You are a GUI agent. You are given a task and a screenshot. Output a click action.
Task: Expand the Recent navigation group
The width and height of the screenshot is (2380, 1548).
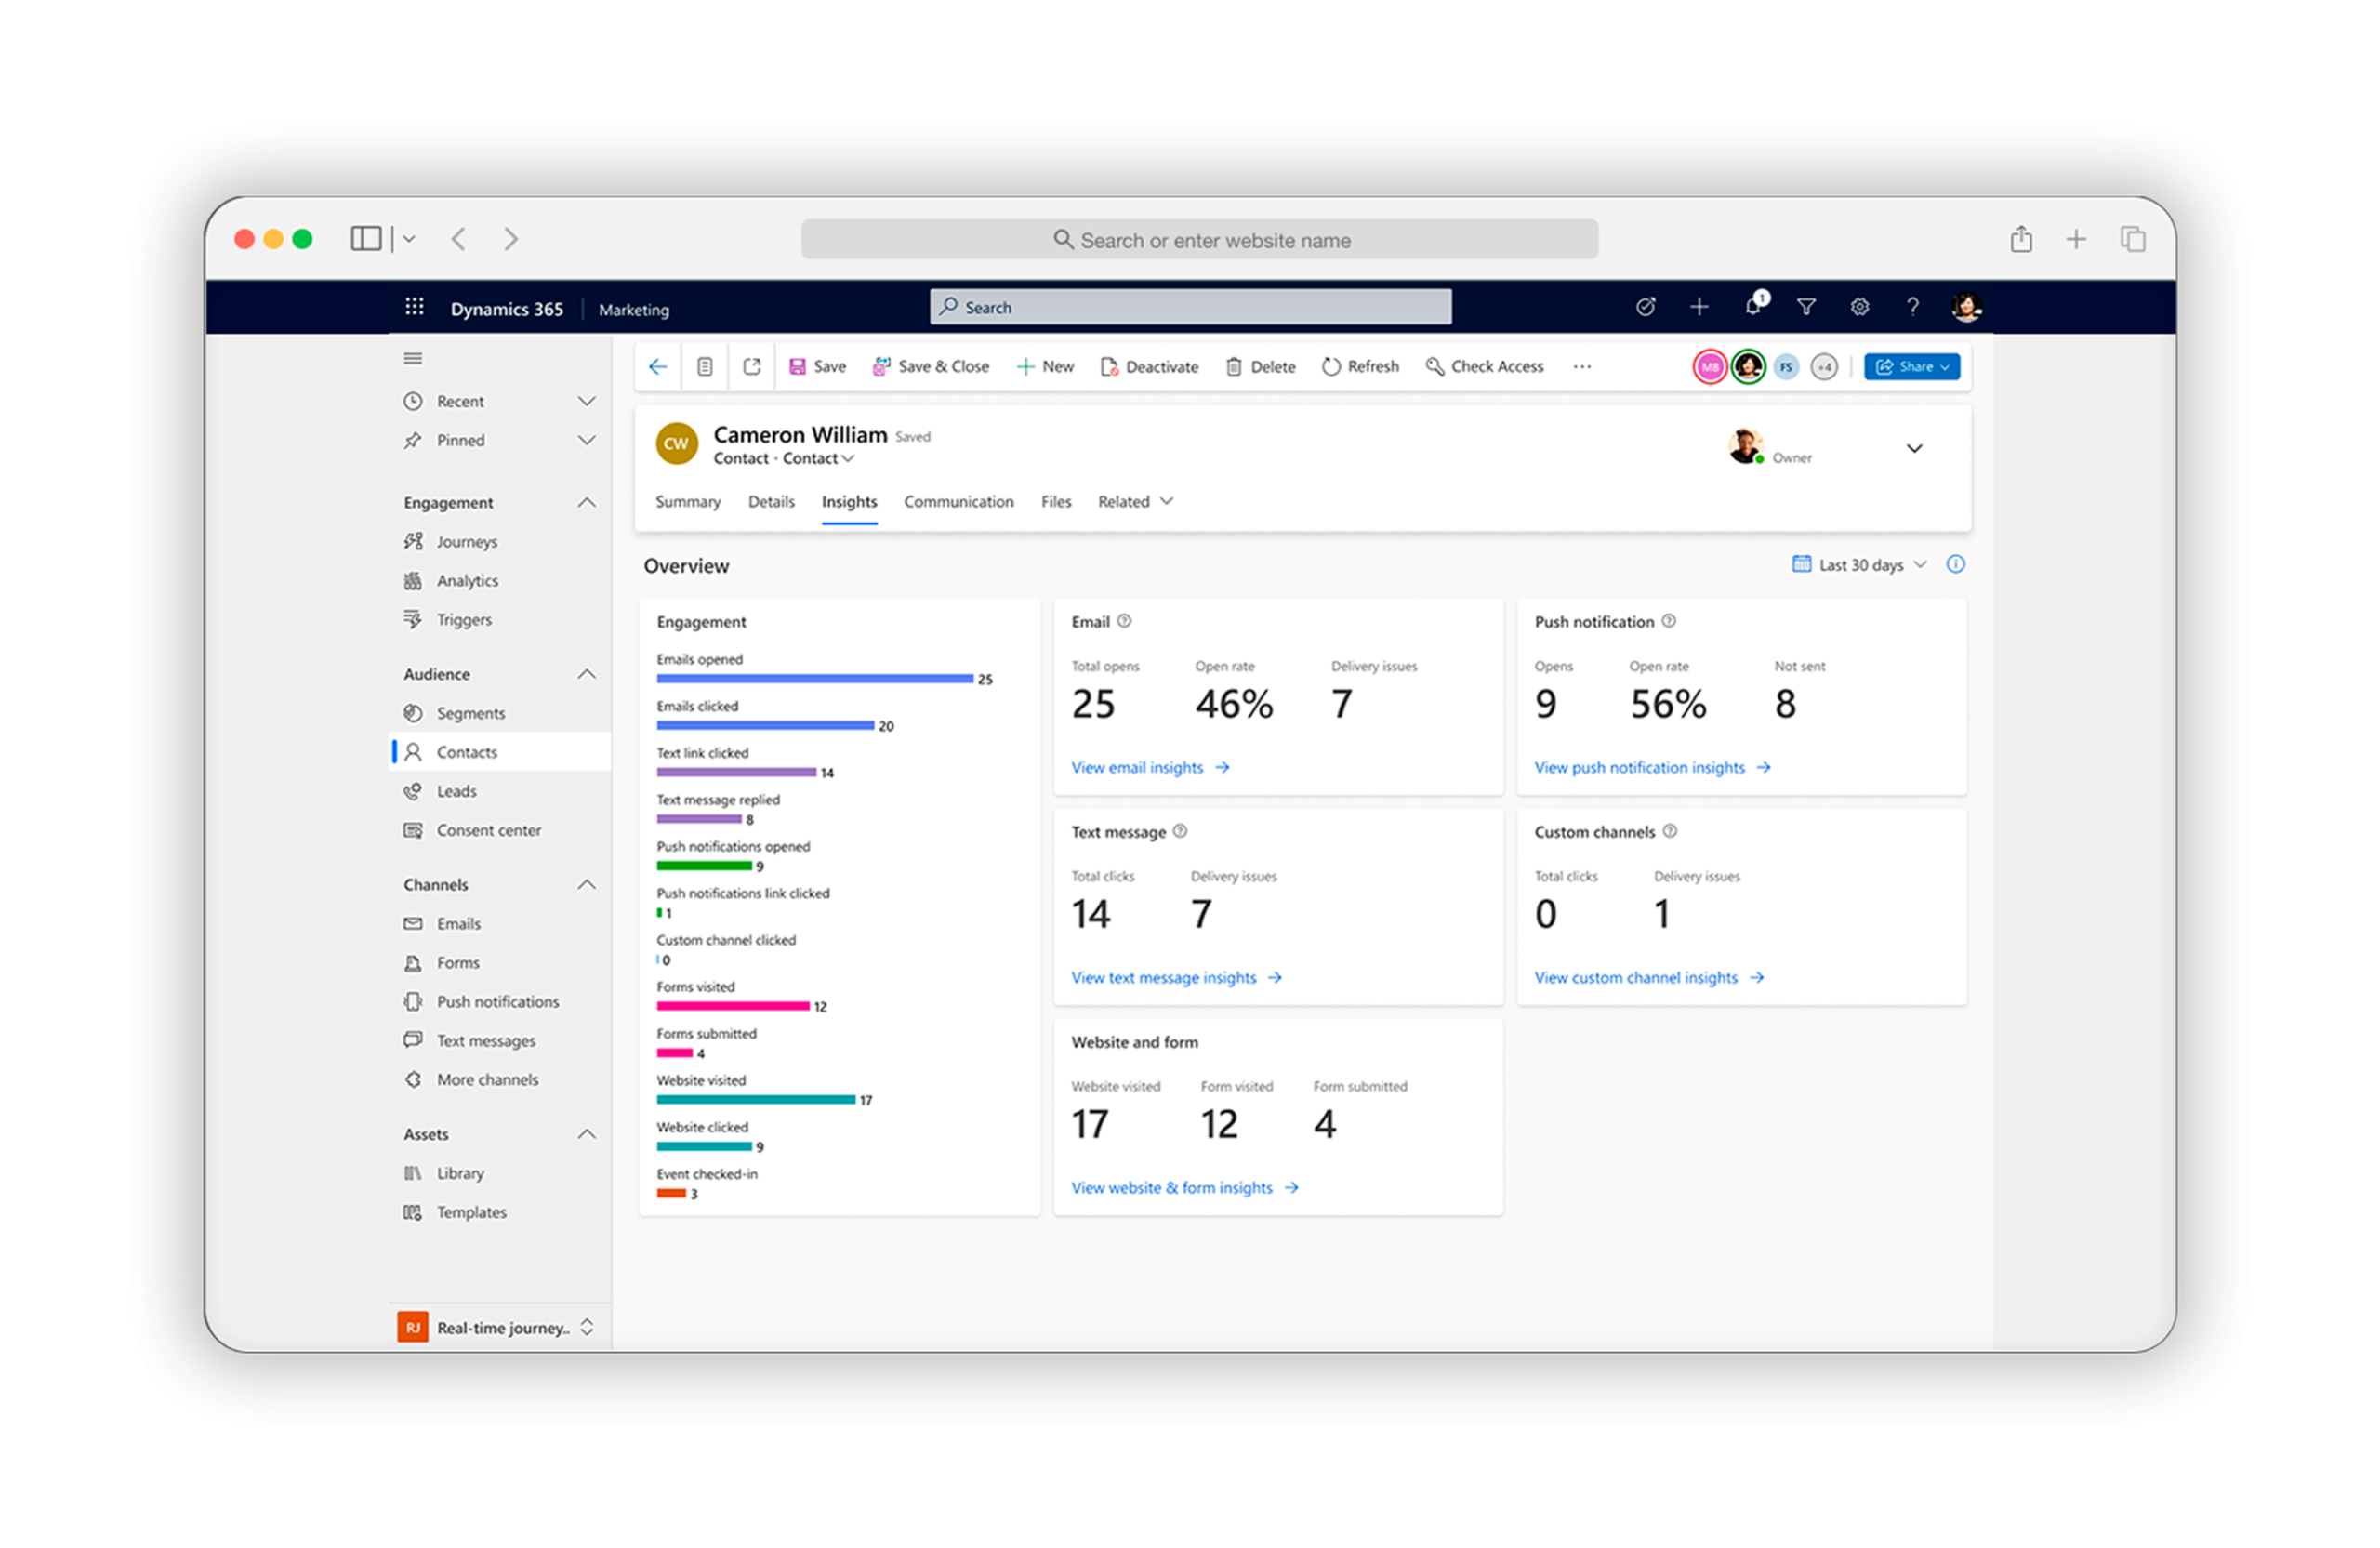(x=586, y=401)
